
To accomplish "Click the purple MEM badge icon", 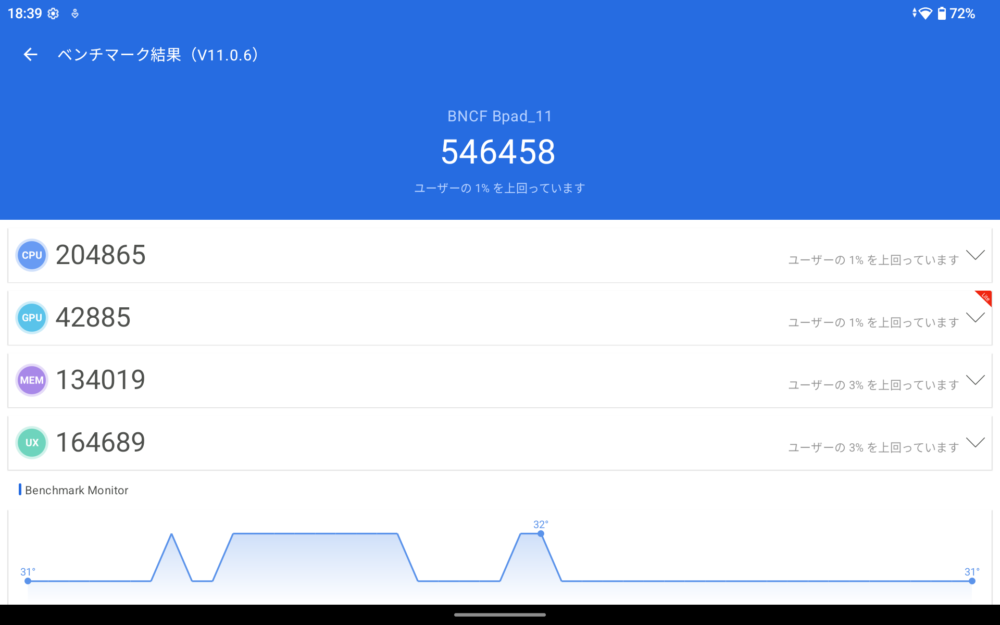I will pos(32,380).
